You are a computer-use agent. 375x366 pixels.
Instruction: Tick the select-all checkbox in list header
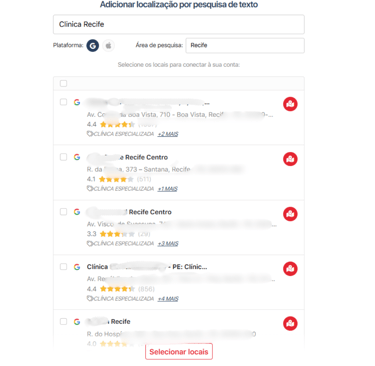point(63,83)
